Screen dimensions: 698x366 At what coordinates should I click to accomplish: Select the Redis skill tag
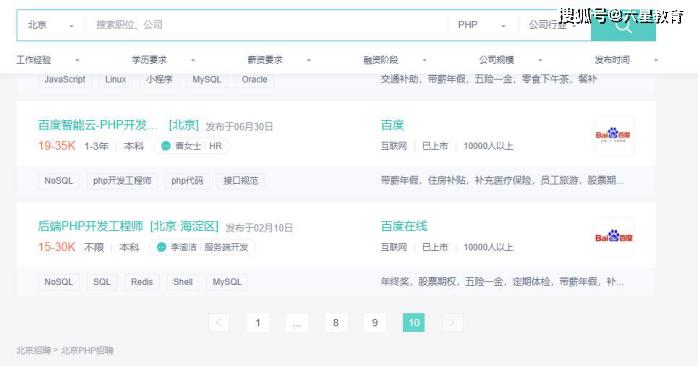coord(142,282)
